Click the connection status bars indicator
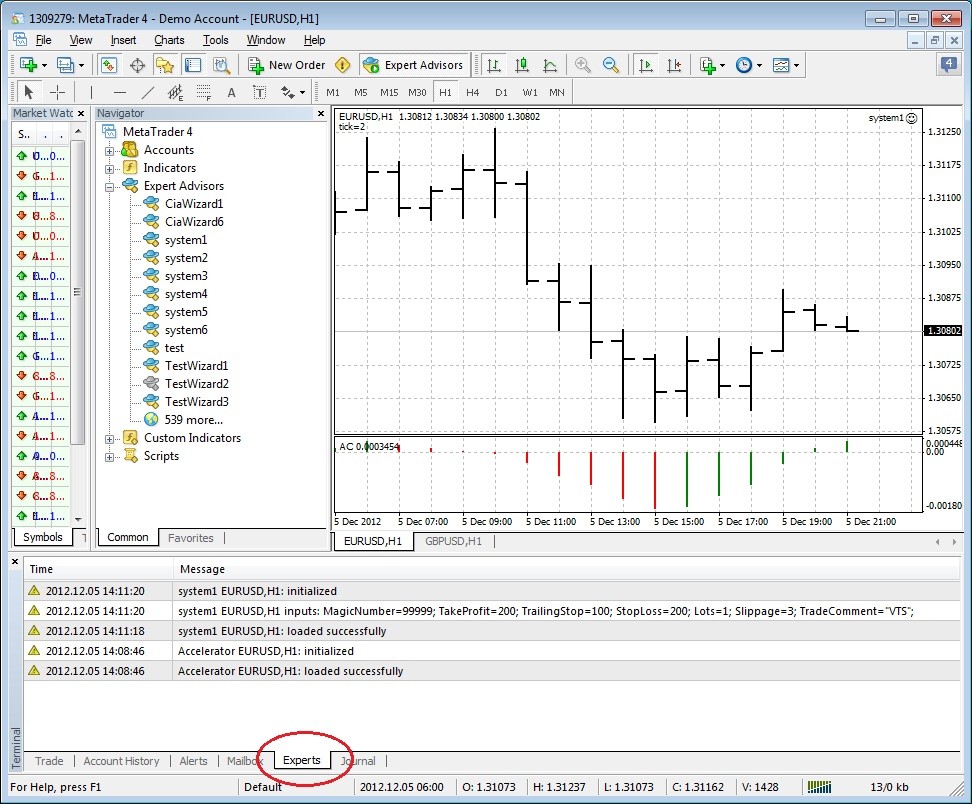This screenshot has height=804, width=972. (819, 787)
